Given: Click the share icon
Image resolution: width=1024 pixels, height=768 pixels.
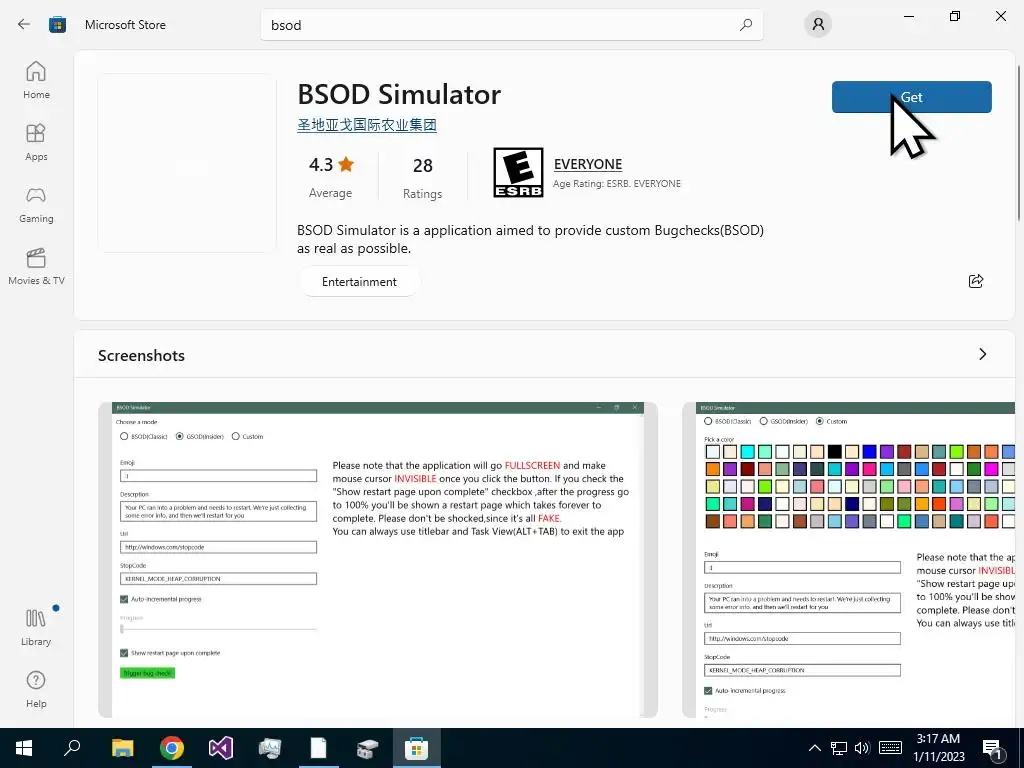Looking at the screenshot, I should pyautogui.click(x=976, y=281).
